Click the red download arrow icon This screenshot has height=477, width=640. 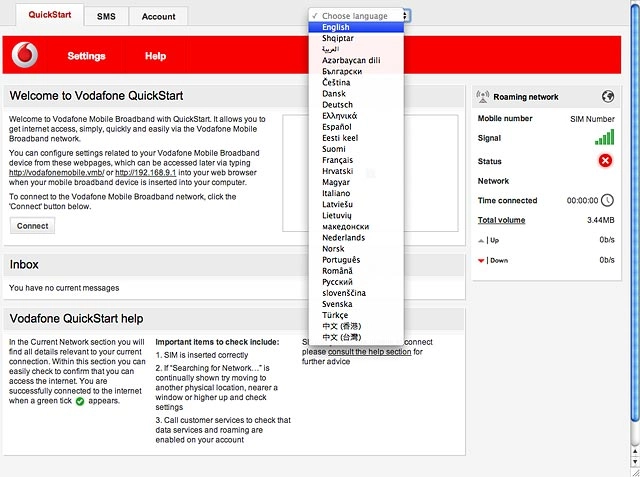pyautogui.click(x=481, y=261)
